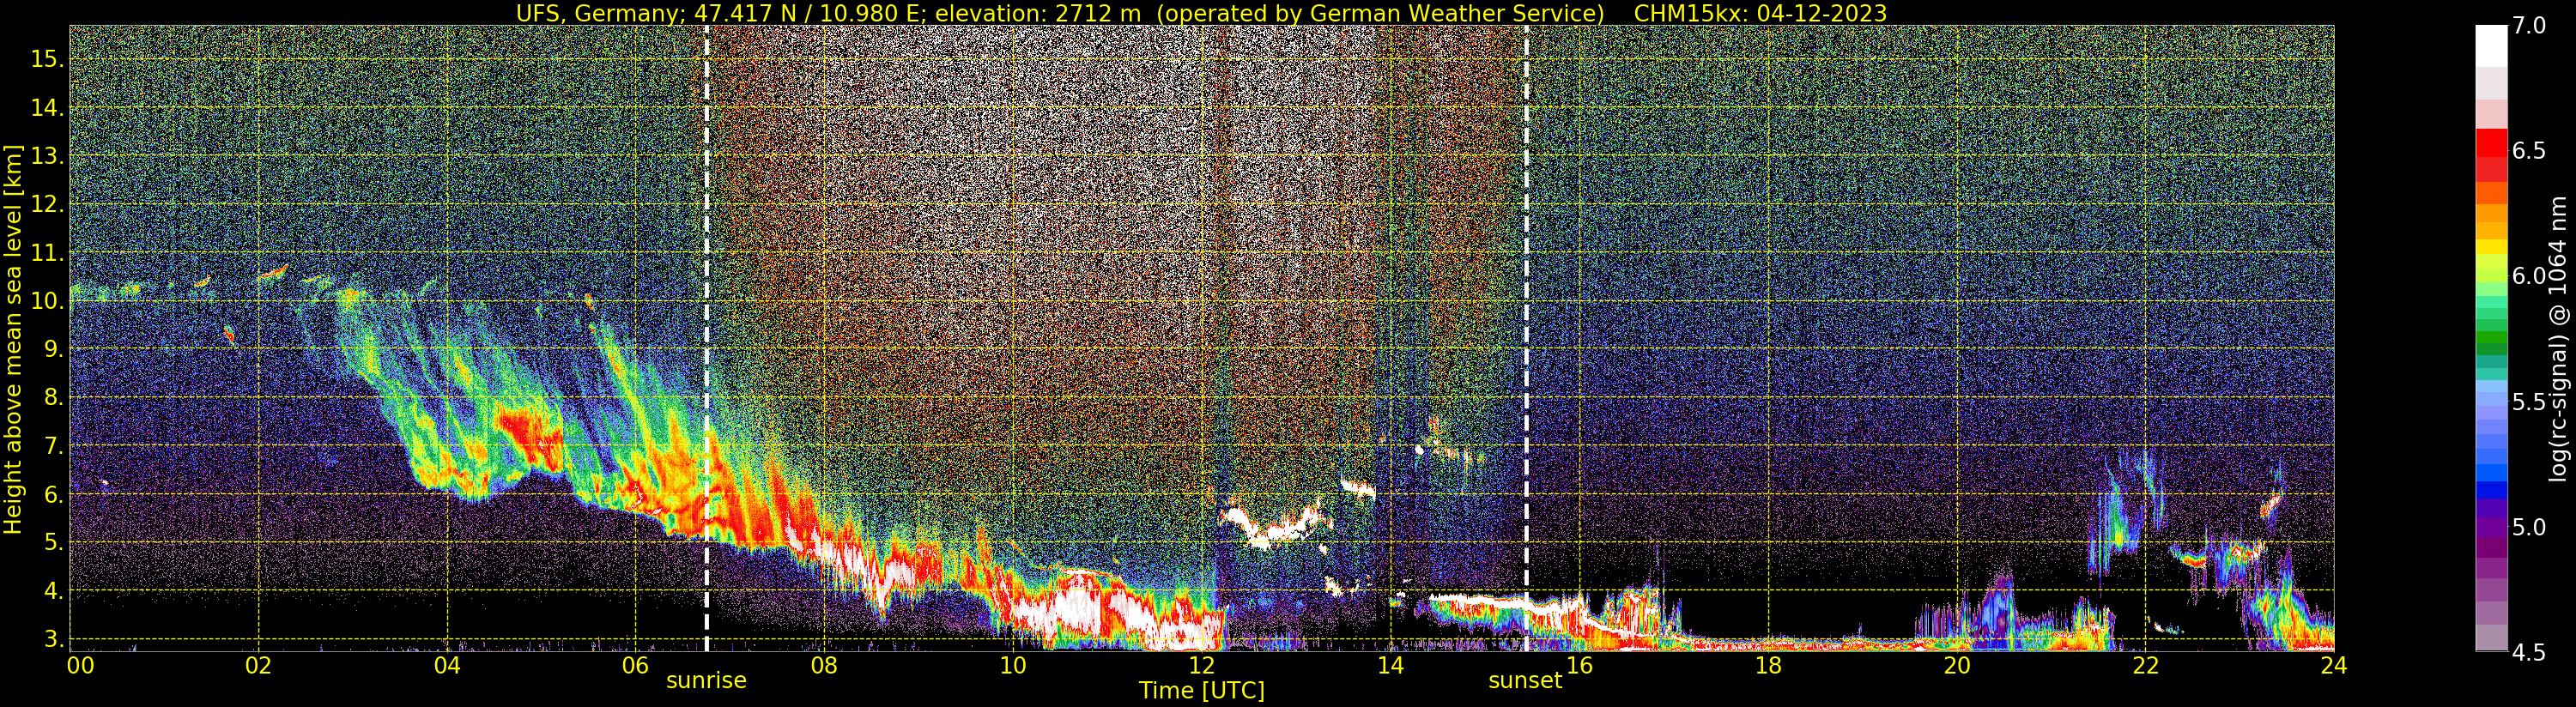The image size is (2576, 707).
Task: Click the bright red colorbar segment near 6.5
Action: pos(2491,143)
